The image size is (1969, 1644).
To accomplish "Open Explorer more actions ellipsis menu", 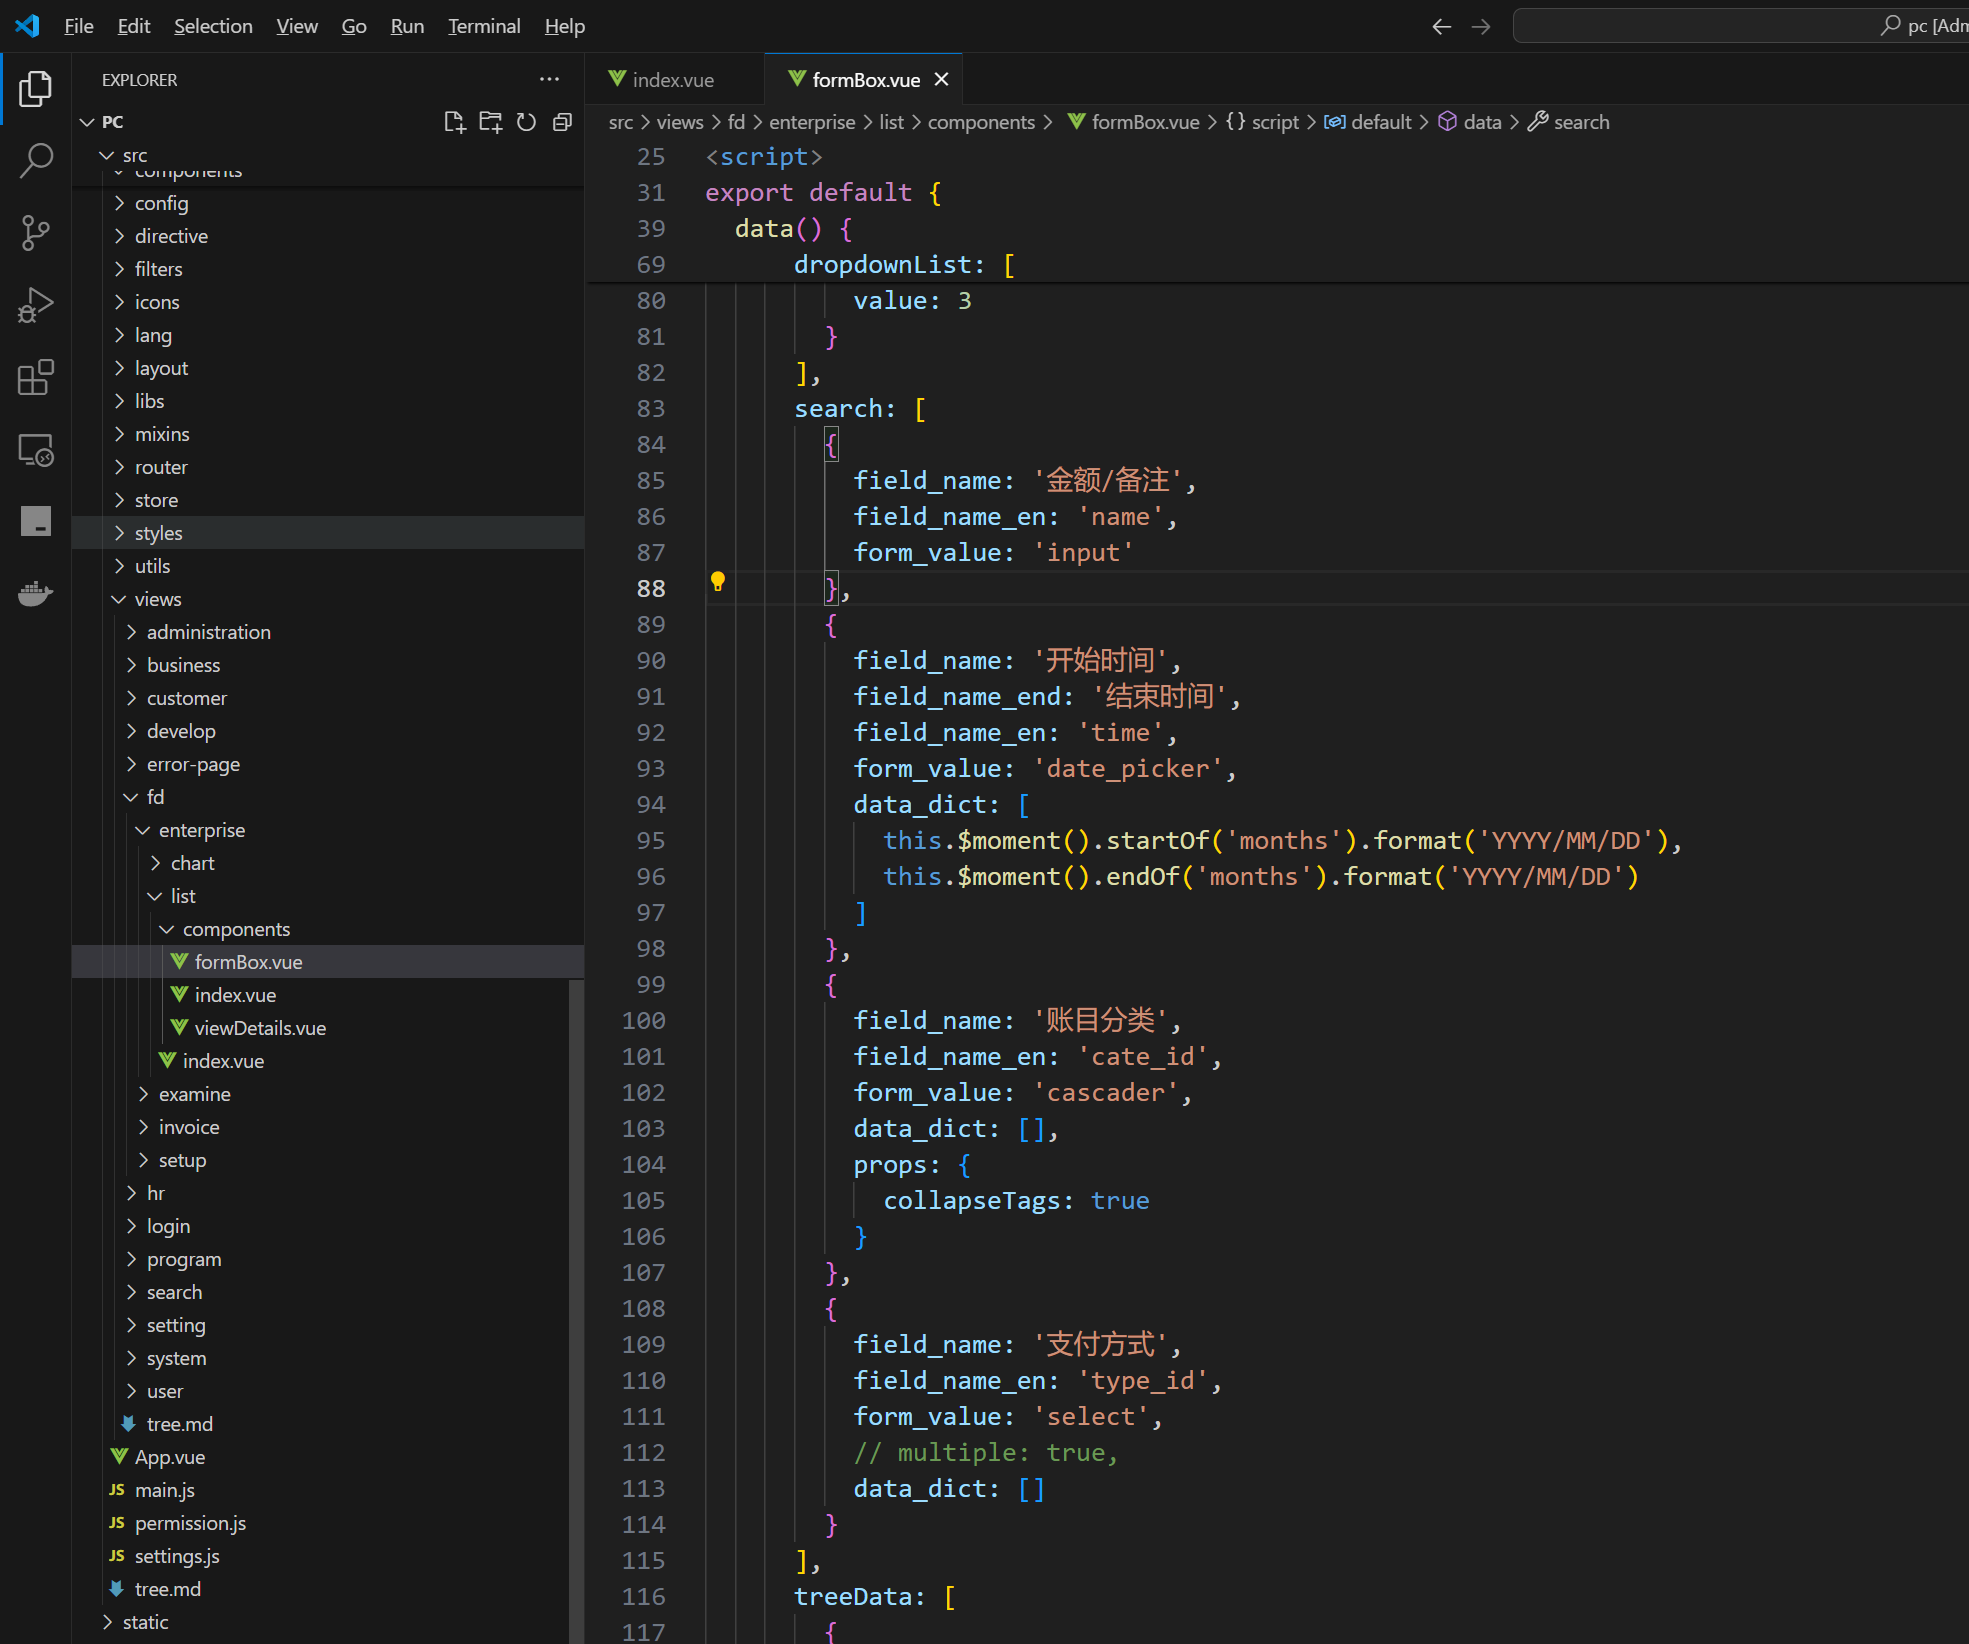I will click(549, 79).
